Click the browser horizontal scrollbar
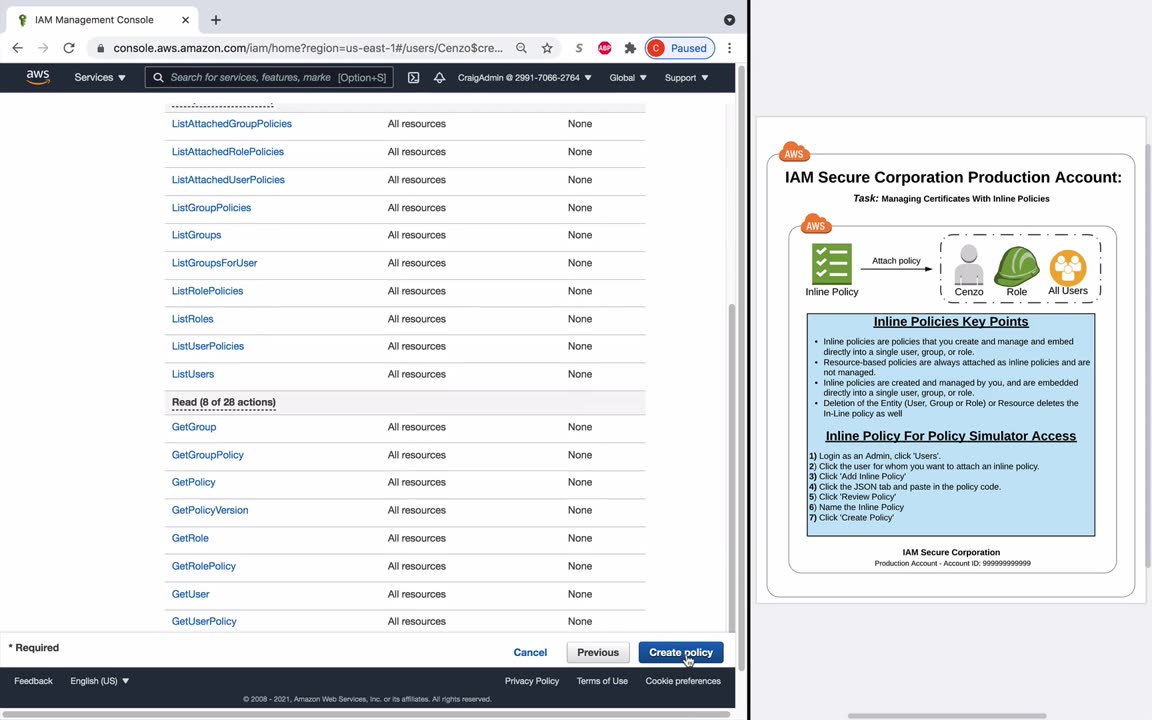Screen dimensions: 1152x720 [366, 714]
